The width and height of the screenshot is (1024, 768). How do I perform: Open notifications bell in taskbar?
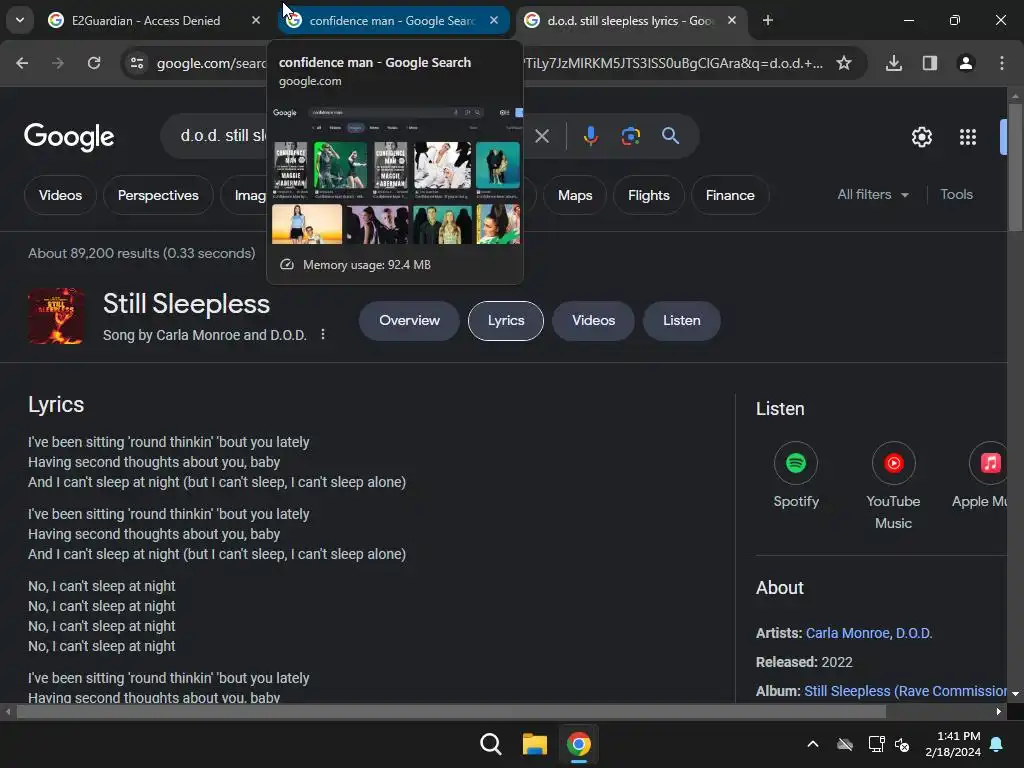pos(996,744)
